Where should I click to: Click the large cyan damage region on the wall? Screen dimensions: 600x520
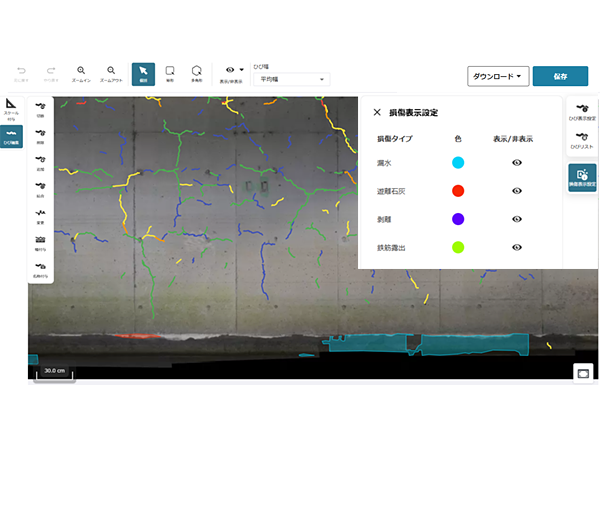(474, 344)
